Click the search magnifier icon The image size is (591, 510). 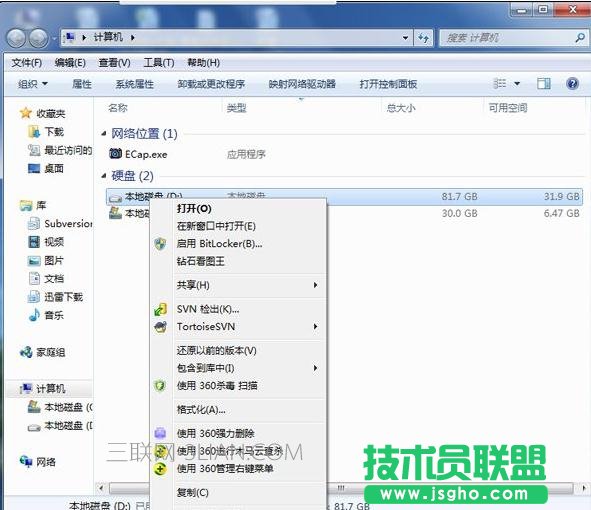(580, 37)
